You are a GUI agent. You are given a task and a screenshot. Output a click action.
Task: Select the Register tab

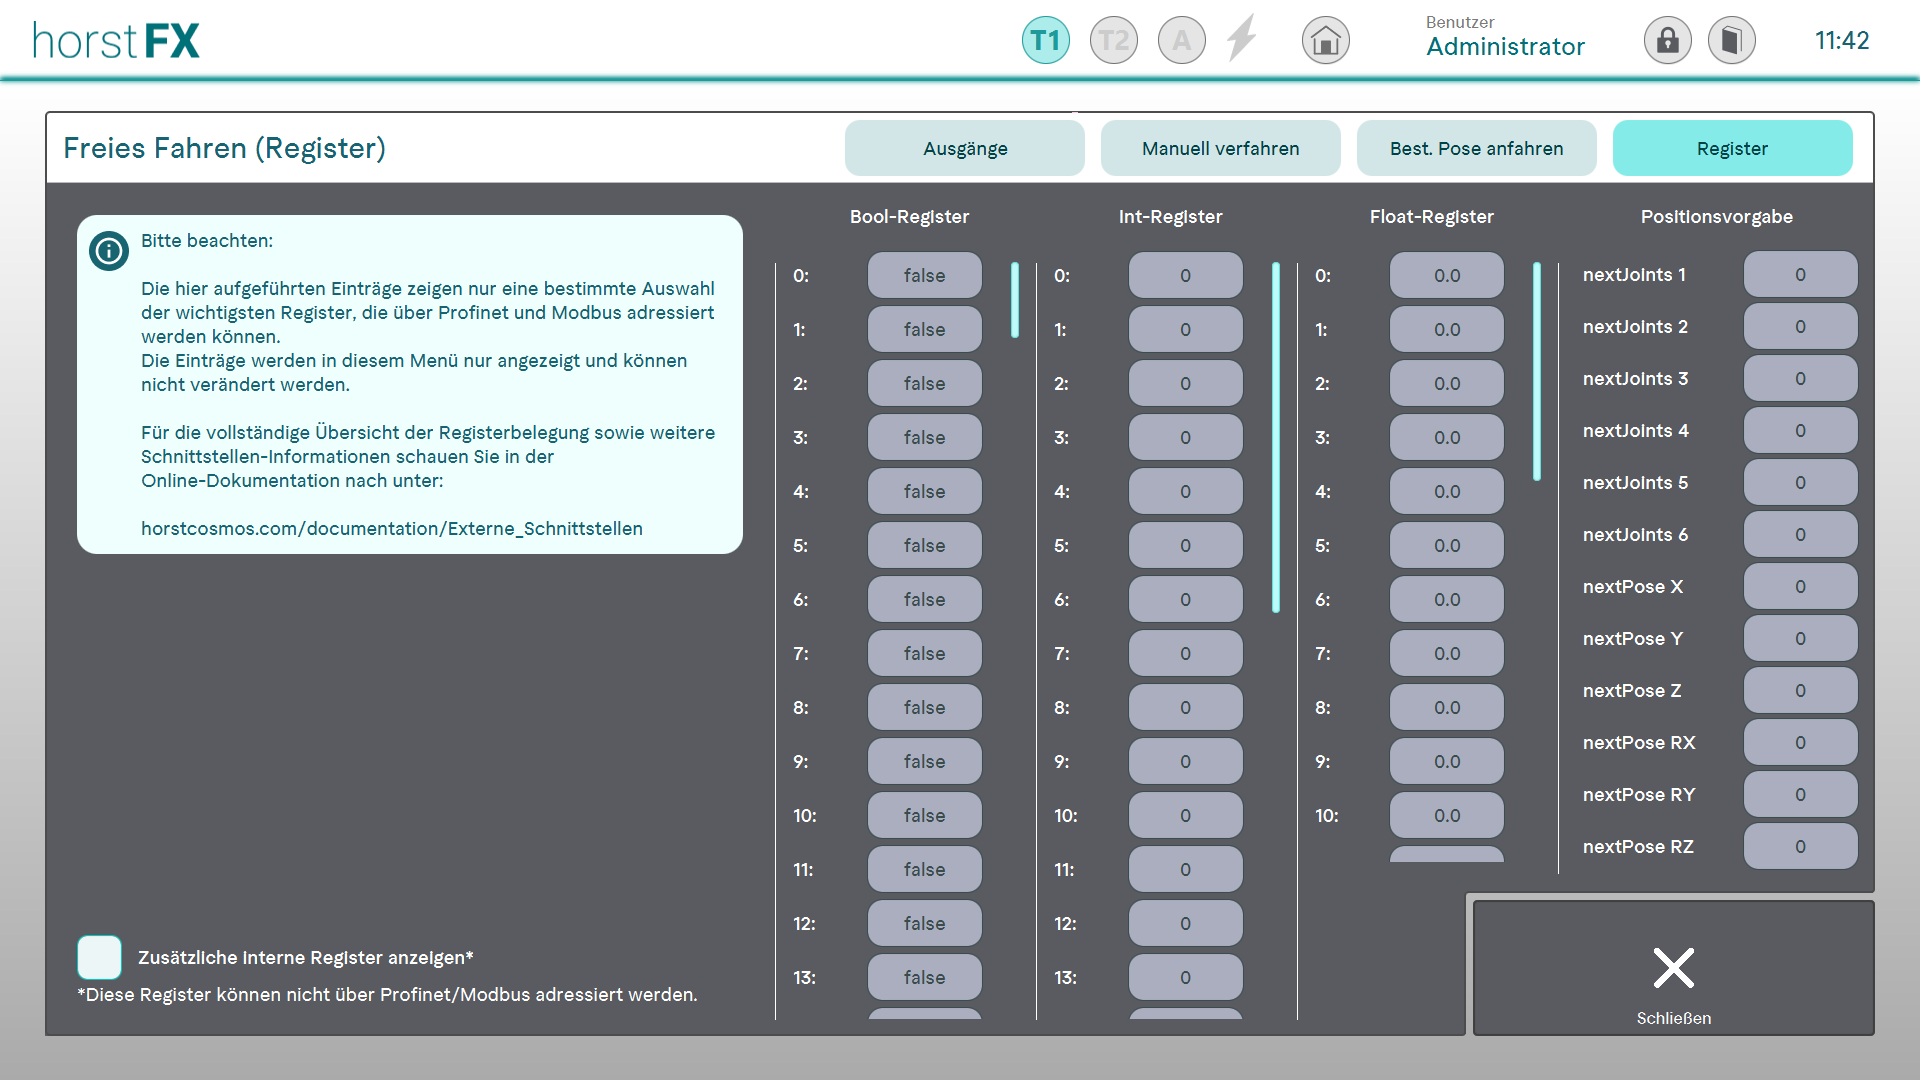(1732, 149)
